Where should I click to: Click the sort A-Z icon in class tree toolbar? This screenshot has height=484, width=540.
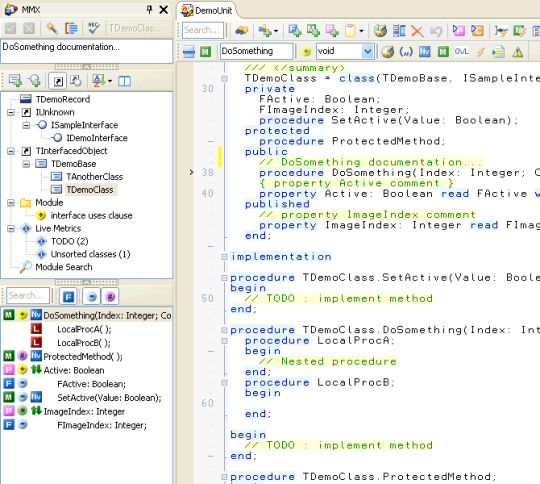pyautogui.click(x=99, y=81)
